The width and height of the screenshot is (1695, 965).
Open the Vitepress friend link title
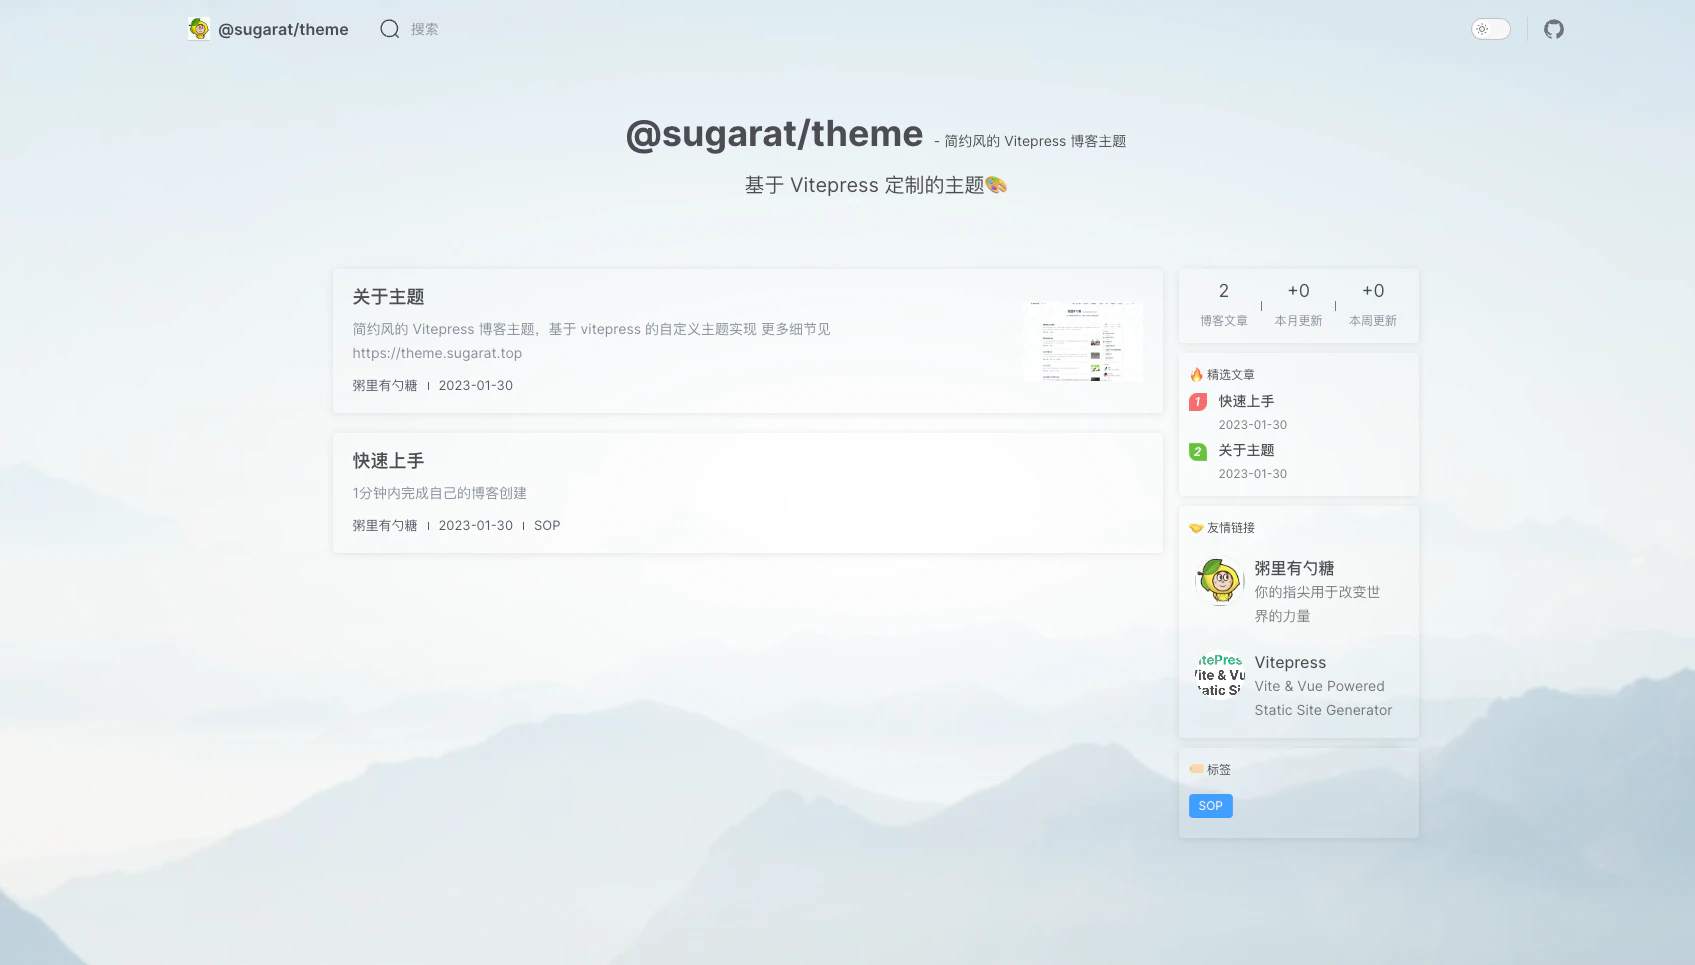point(1290,663)
